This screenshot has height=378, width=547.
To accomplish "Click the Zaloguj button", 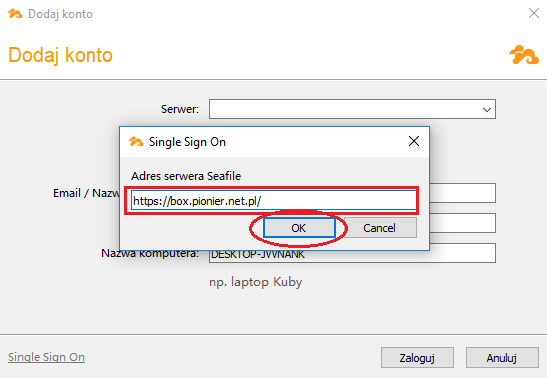I will (x=417, y=358).
